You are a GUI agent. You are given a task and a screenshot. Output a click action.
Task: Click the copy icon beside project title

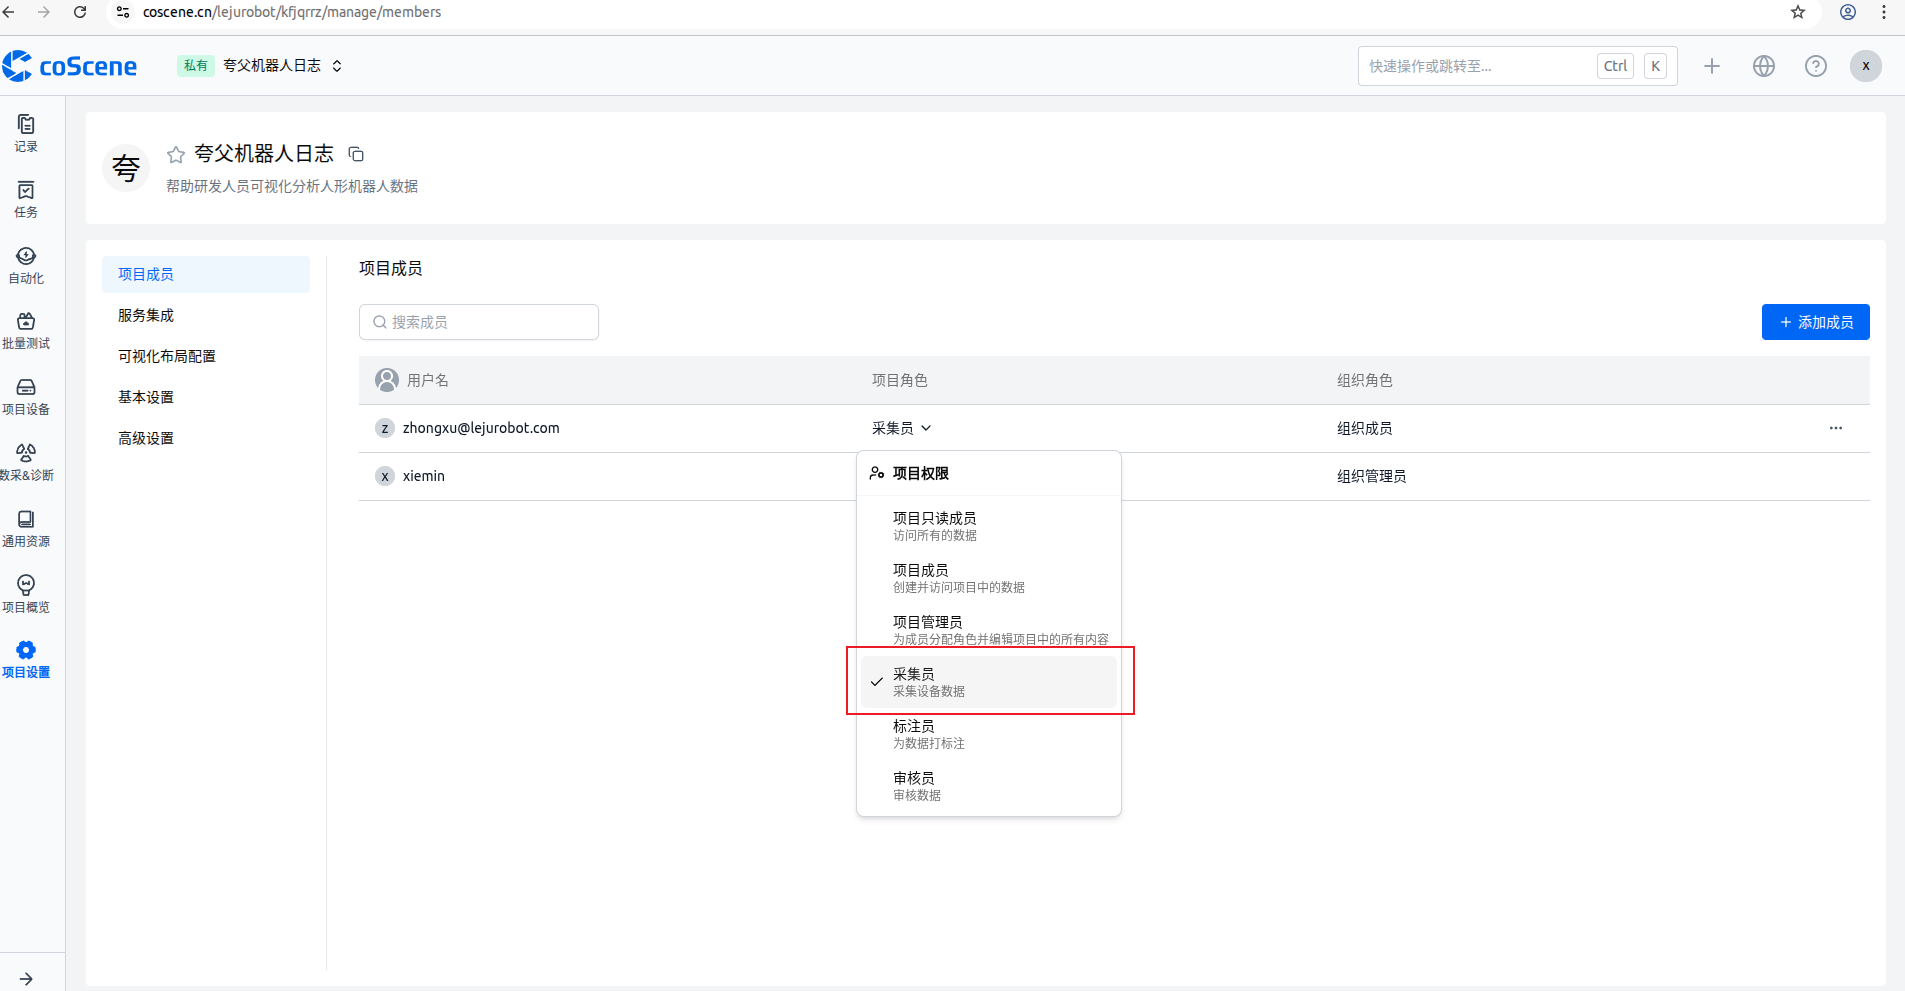[x=356, y=154]
